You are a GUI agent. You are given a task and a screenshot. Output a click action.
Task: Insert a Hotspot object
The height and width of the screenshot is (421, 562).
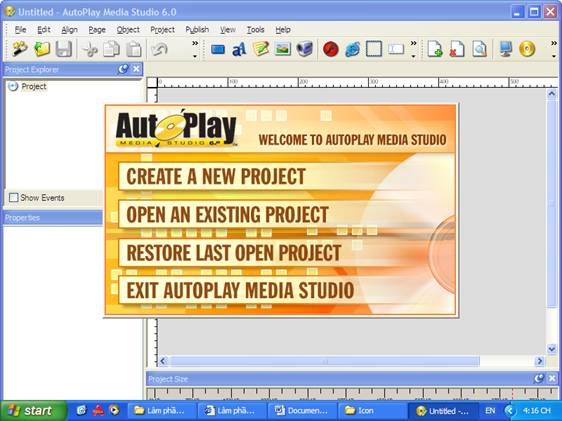coord(374,49)
